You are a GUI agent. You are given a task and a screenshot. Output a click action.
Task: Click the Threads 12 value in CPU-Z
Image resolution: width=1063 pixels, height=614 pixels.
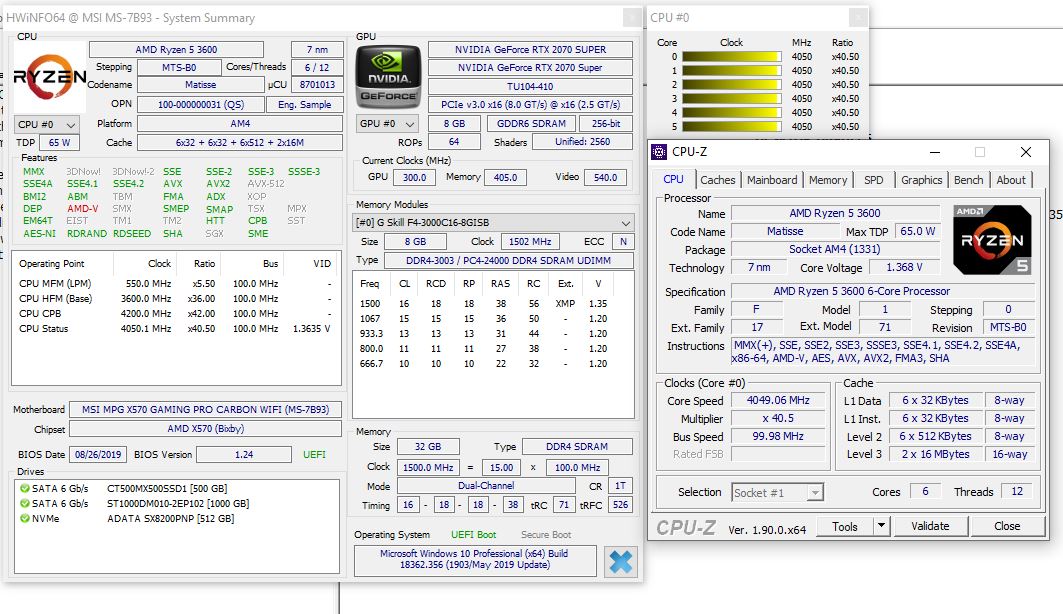[1017, 491]
